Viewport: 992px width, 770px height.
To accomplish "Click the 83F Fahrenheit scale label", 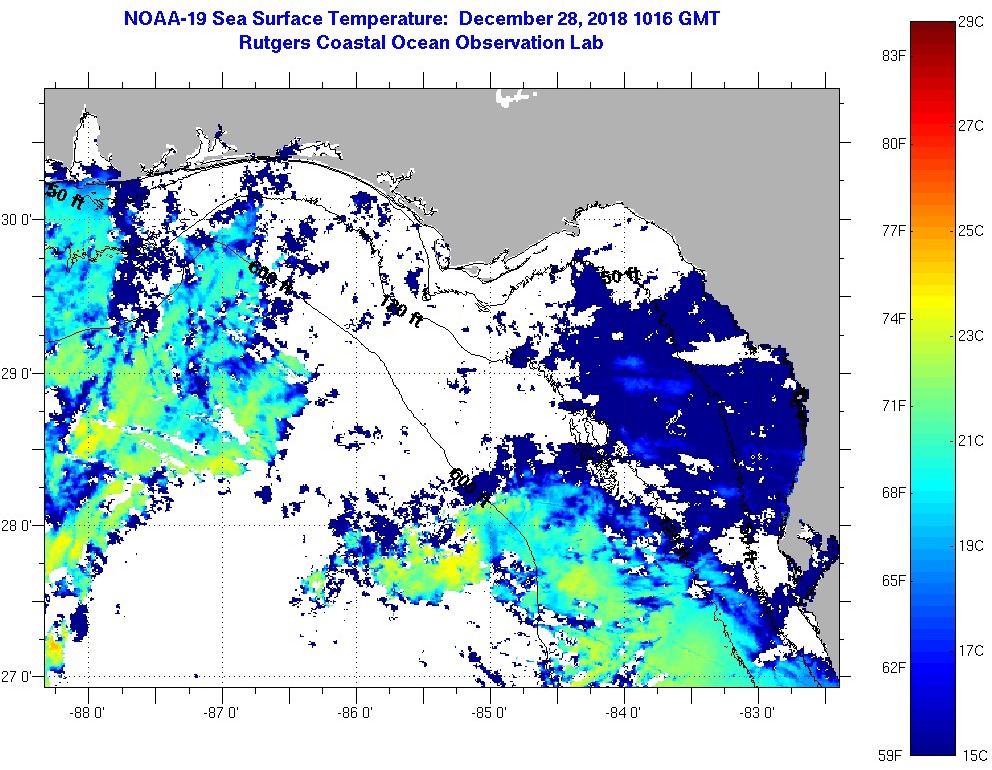I will [893, 56].
